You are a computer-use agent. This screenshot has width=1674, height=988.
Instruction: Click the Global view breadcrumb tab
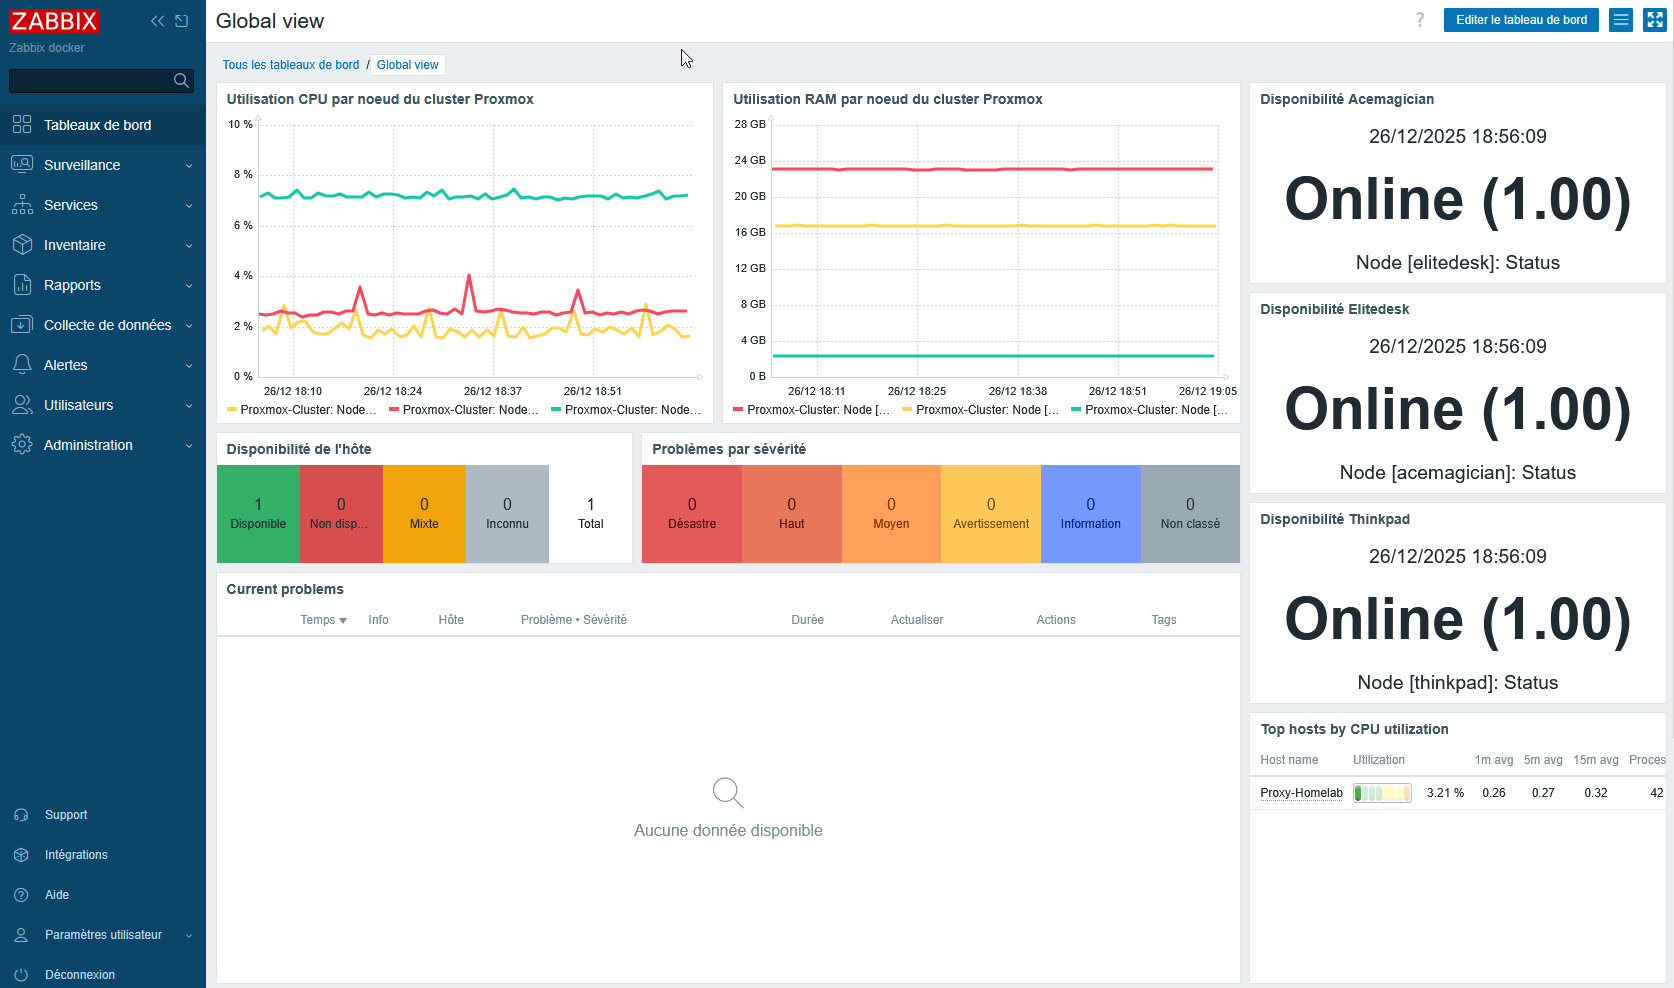407,64
